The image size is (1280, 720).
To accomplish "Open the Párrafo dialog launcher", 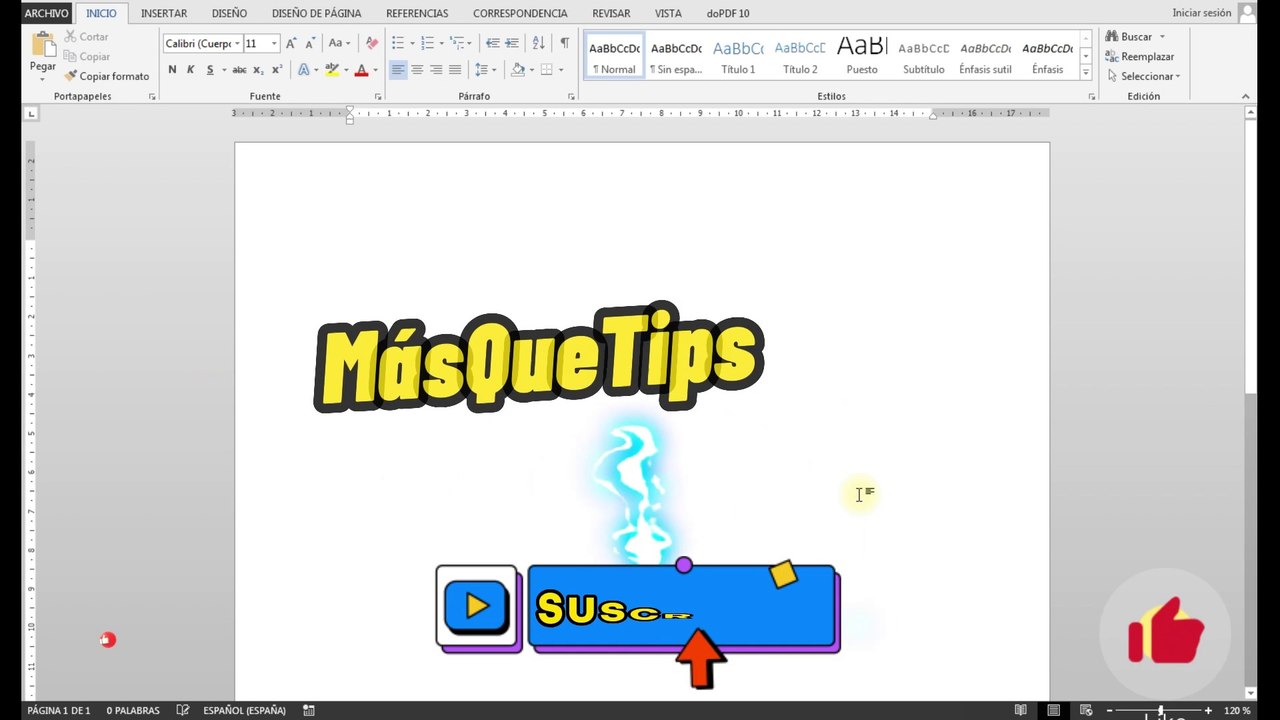I will pos(571,97).
